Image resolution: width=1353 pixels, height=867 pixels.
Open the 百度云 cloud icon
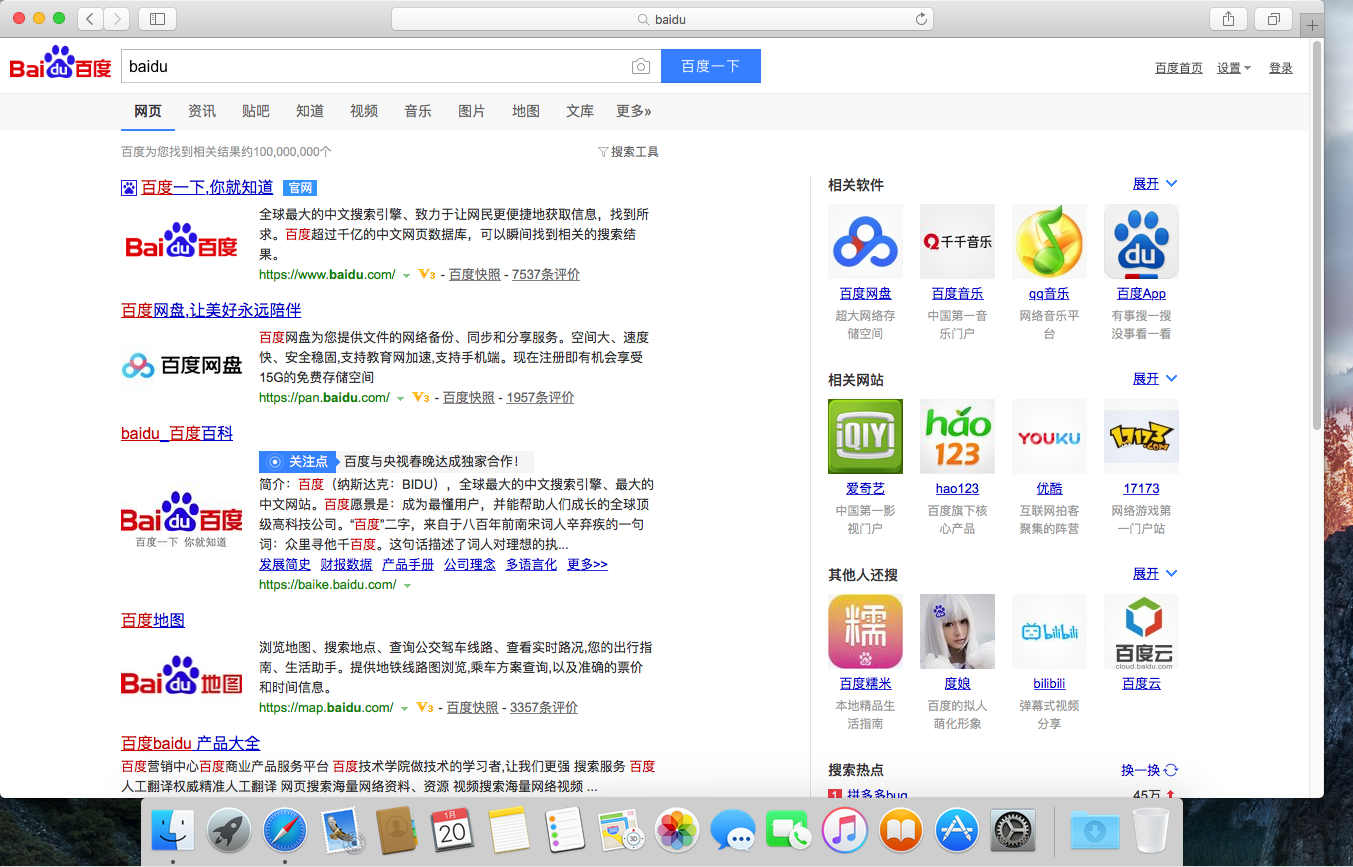click(1141, 631)
